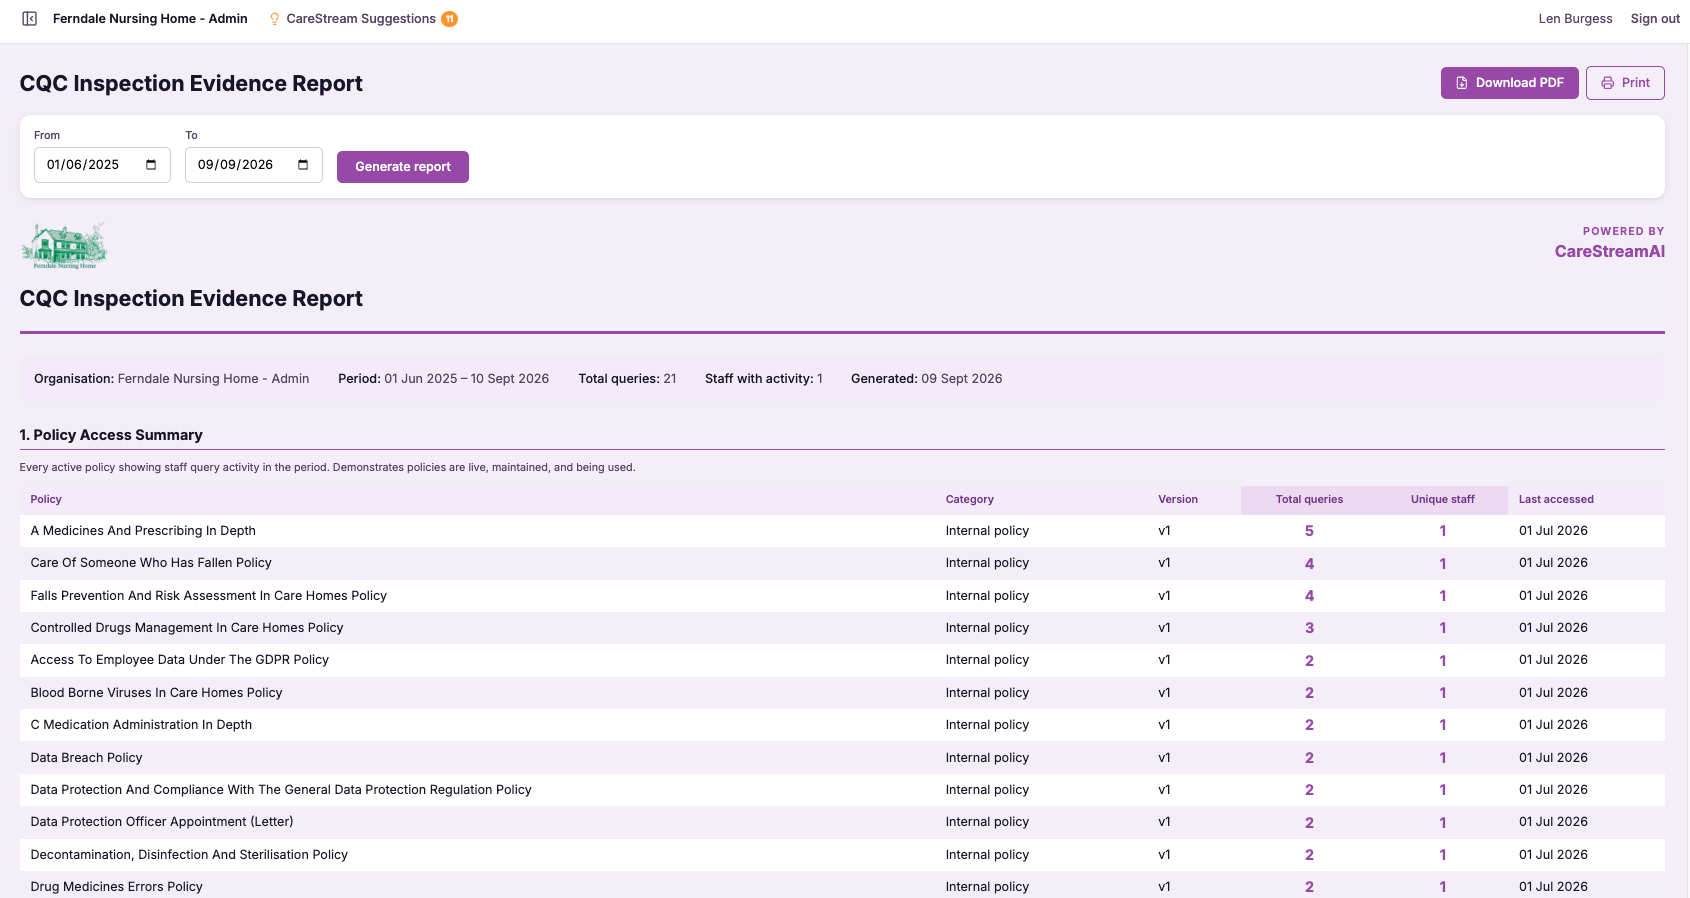Sort by Policy column header
The height and width of the screenshot is (898, 1690).
[46, 499]
